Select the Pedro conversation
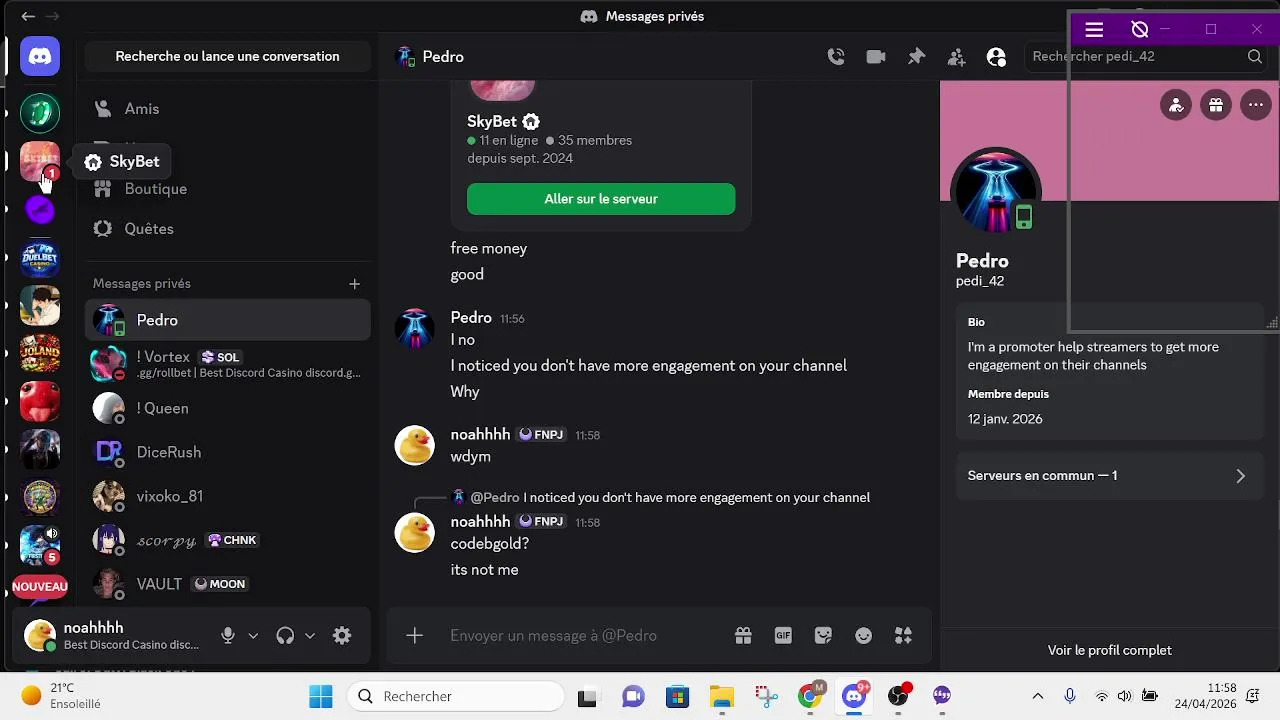 228,320
